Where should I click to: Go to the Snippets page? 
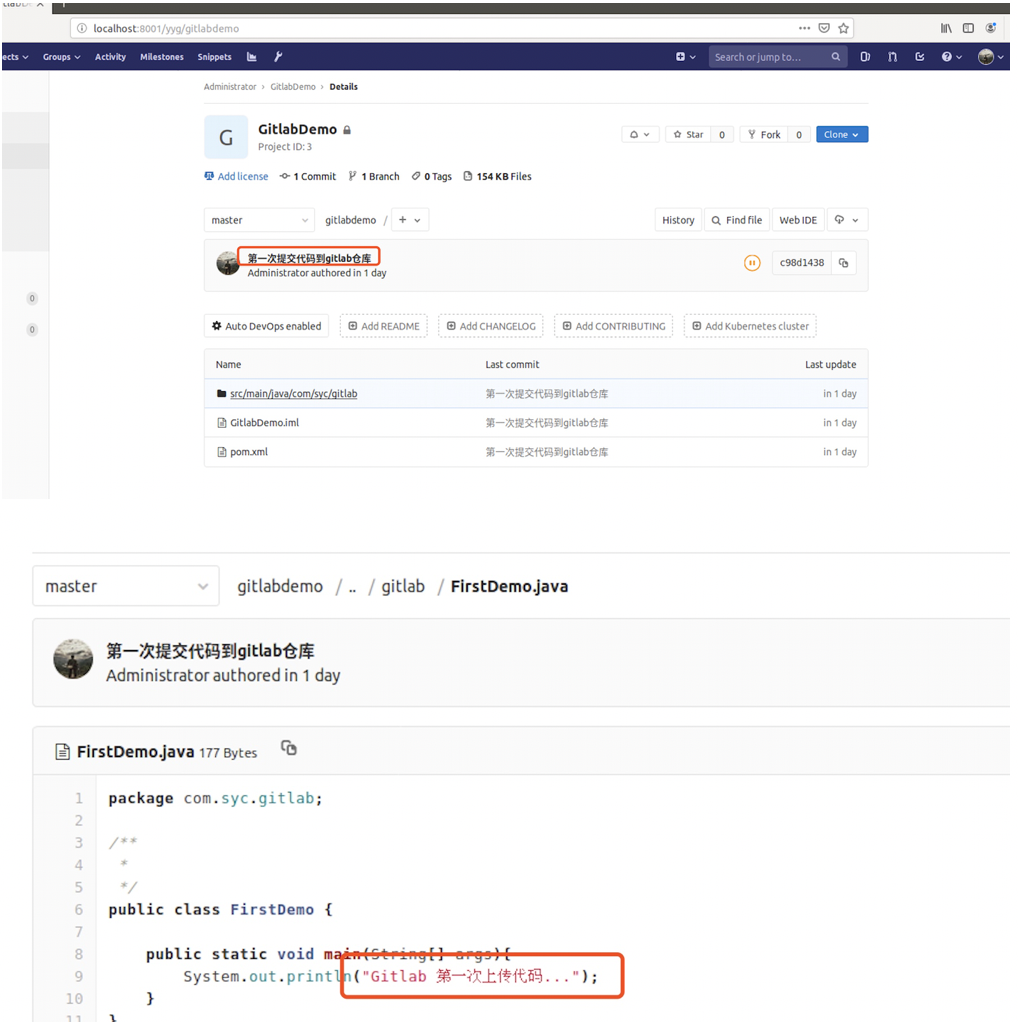click(x=214, y=57)
